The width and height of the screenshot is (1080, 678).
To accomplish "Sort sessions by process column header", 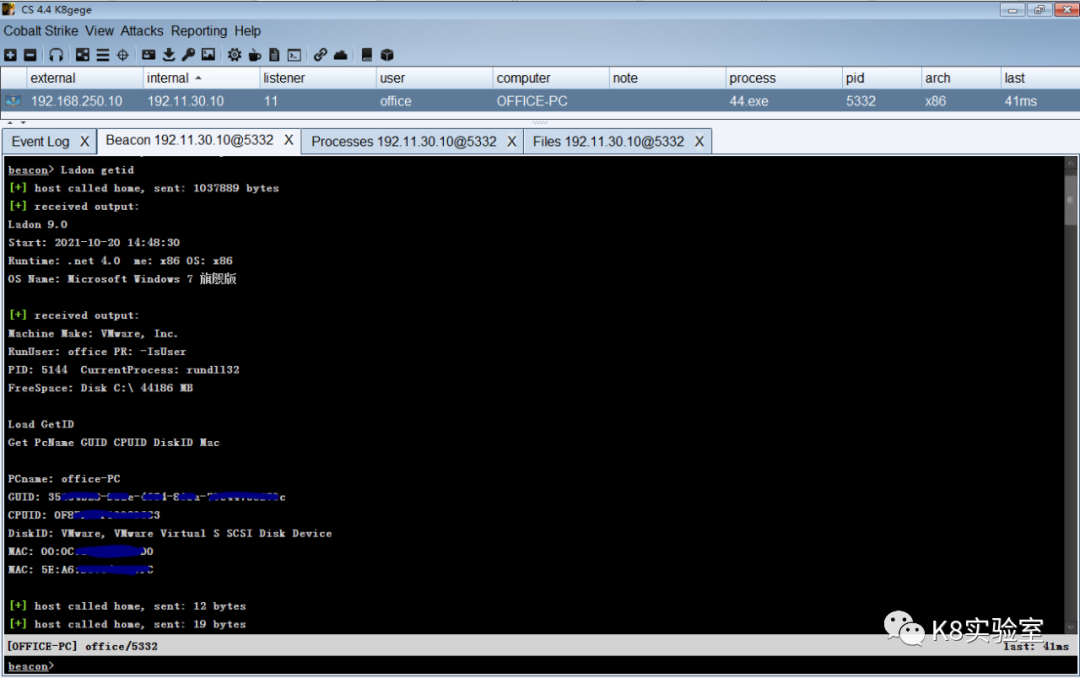I will 783,78.
